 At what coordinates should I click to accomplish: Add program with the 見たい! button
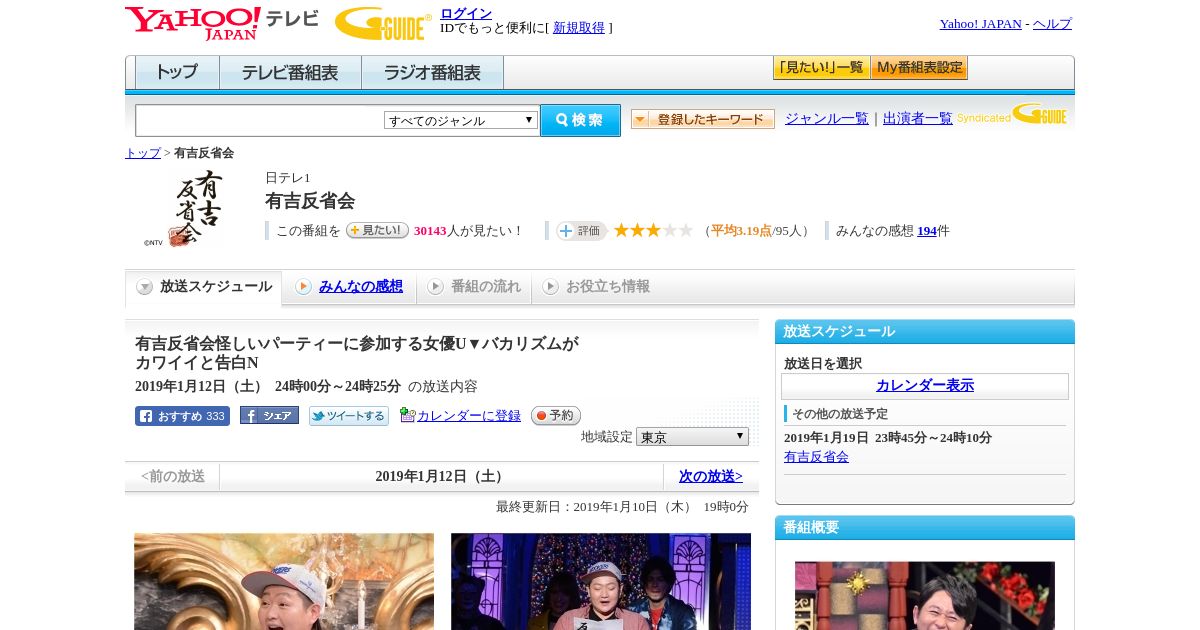(x=377, y=230)
